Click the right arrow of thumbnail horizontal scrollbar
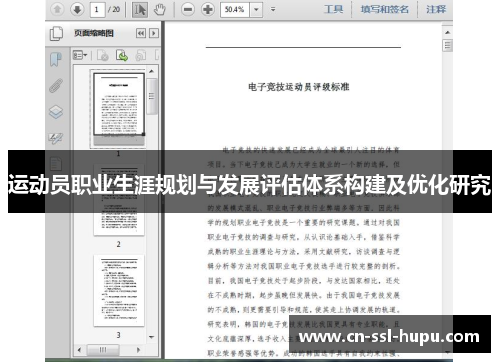500x362 pixels. coord(138,350)
